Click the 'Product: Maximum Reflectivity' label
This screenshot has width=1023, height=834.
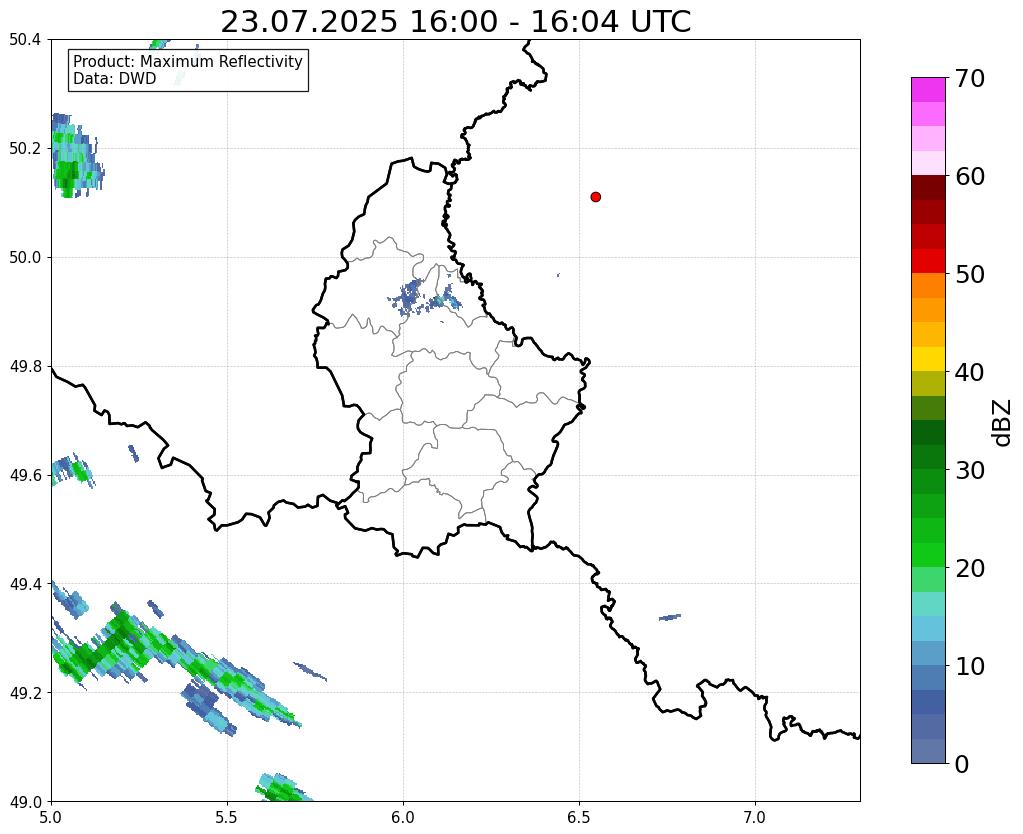tap(188, 61)
